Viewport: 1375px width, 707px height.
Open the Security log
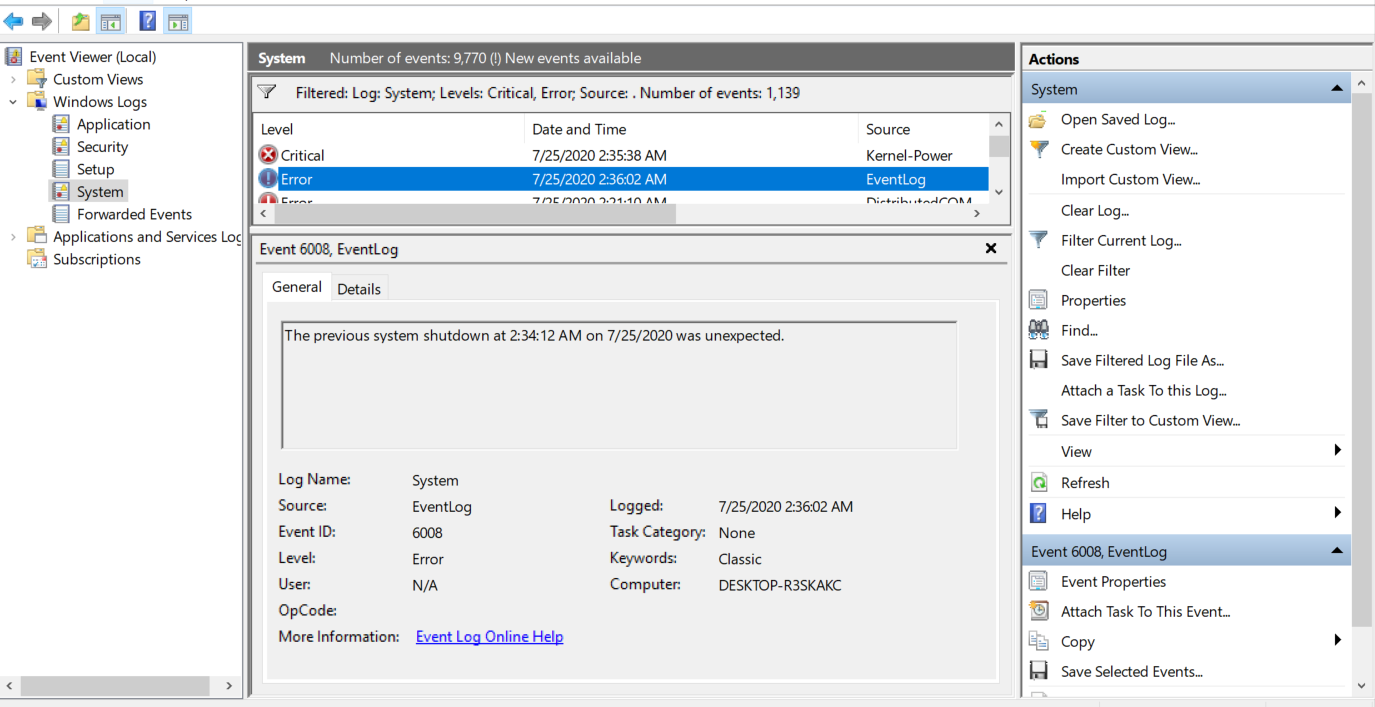coord(102,147)
